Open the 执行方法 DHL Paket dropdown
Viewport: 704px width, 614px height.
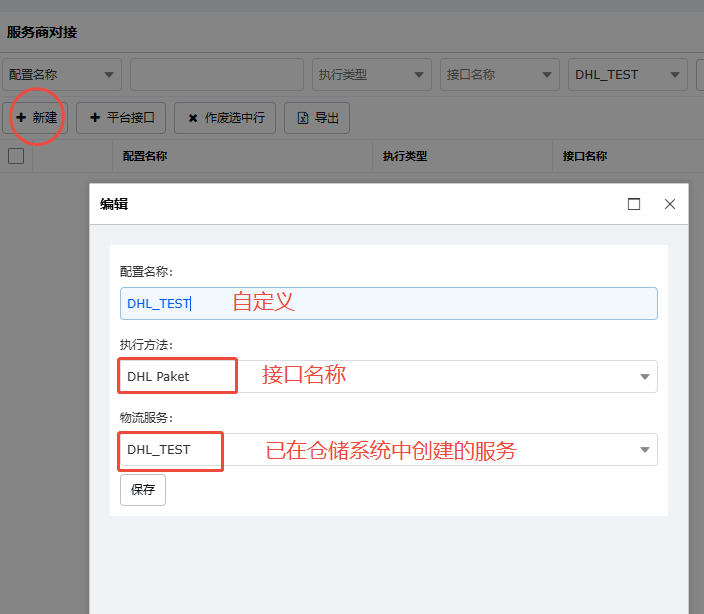(389, 377)
